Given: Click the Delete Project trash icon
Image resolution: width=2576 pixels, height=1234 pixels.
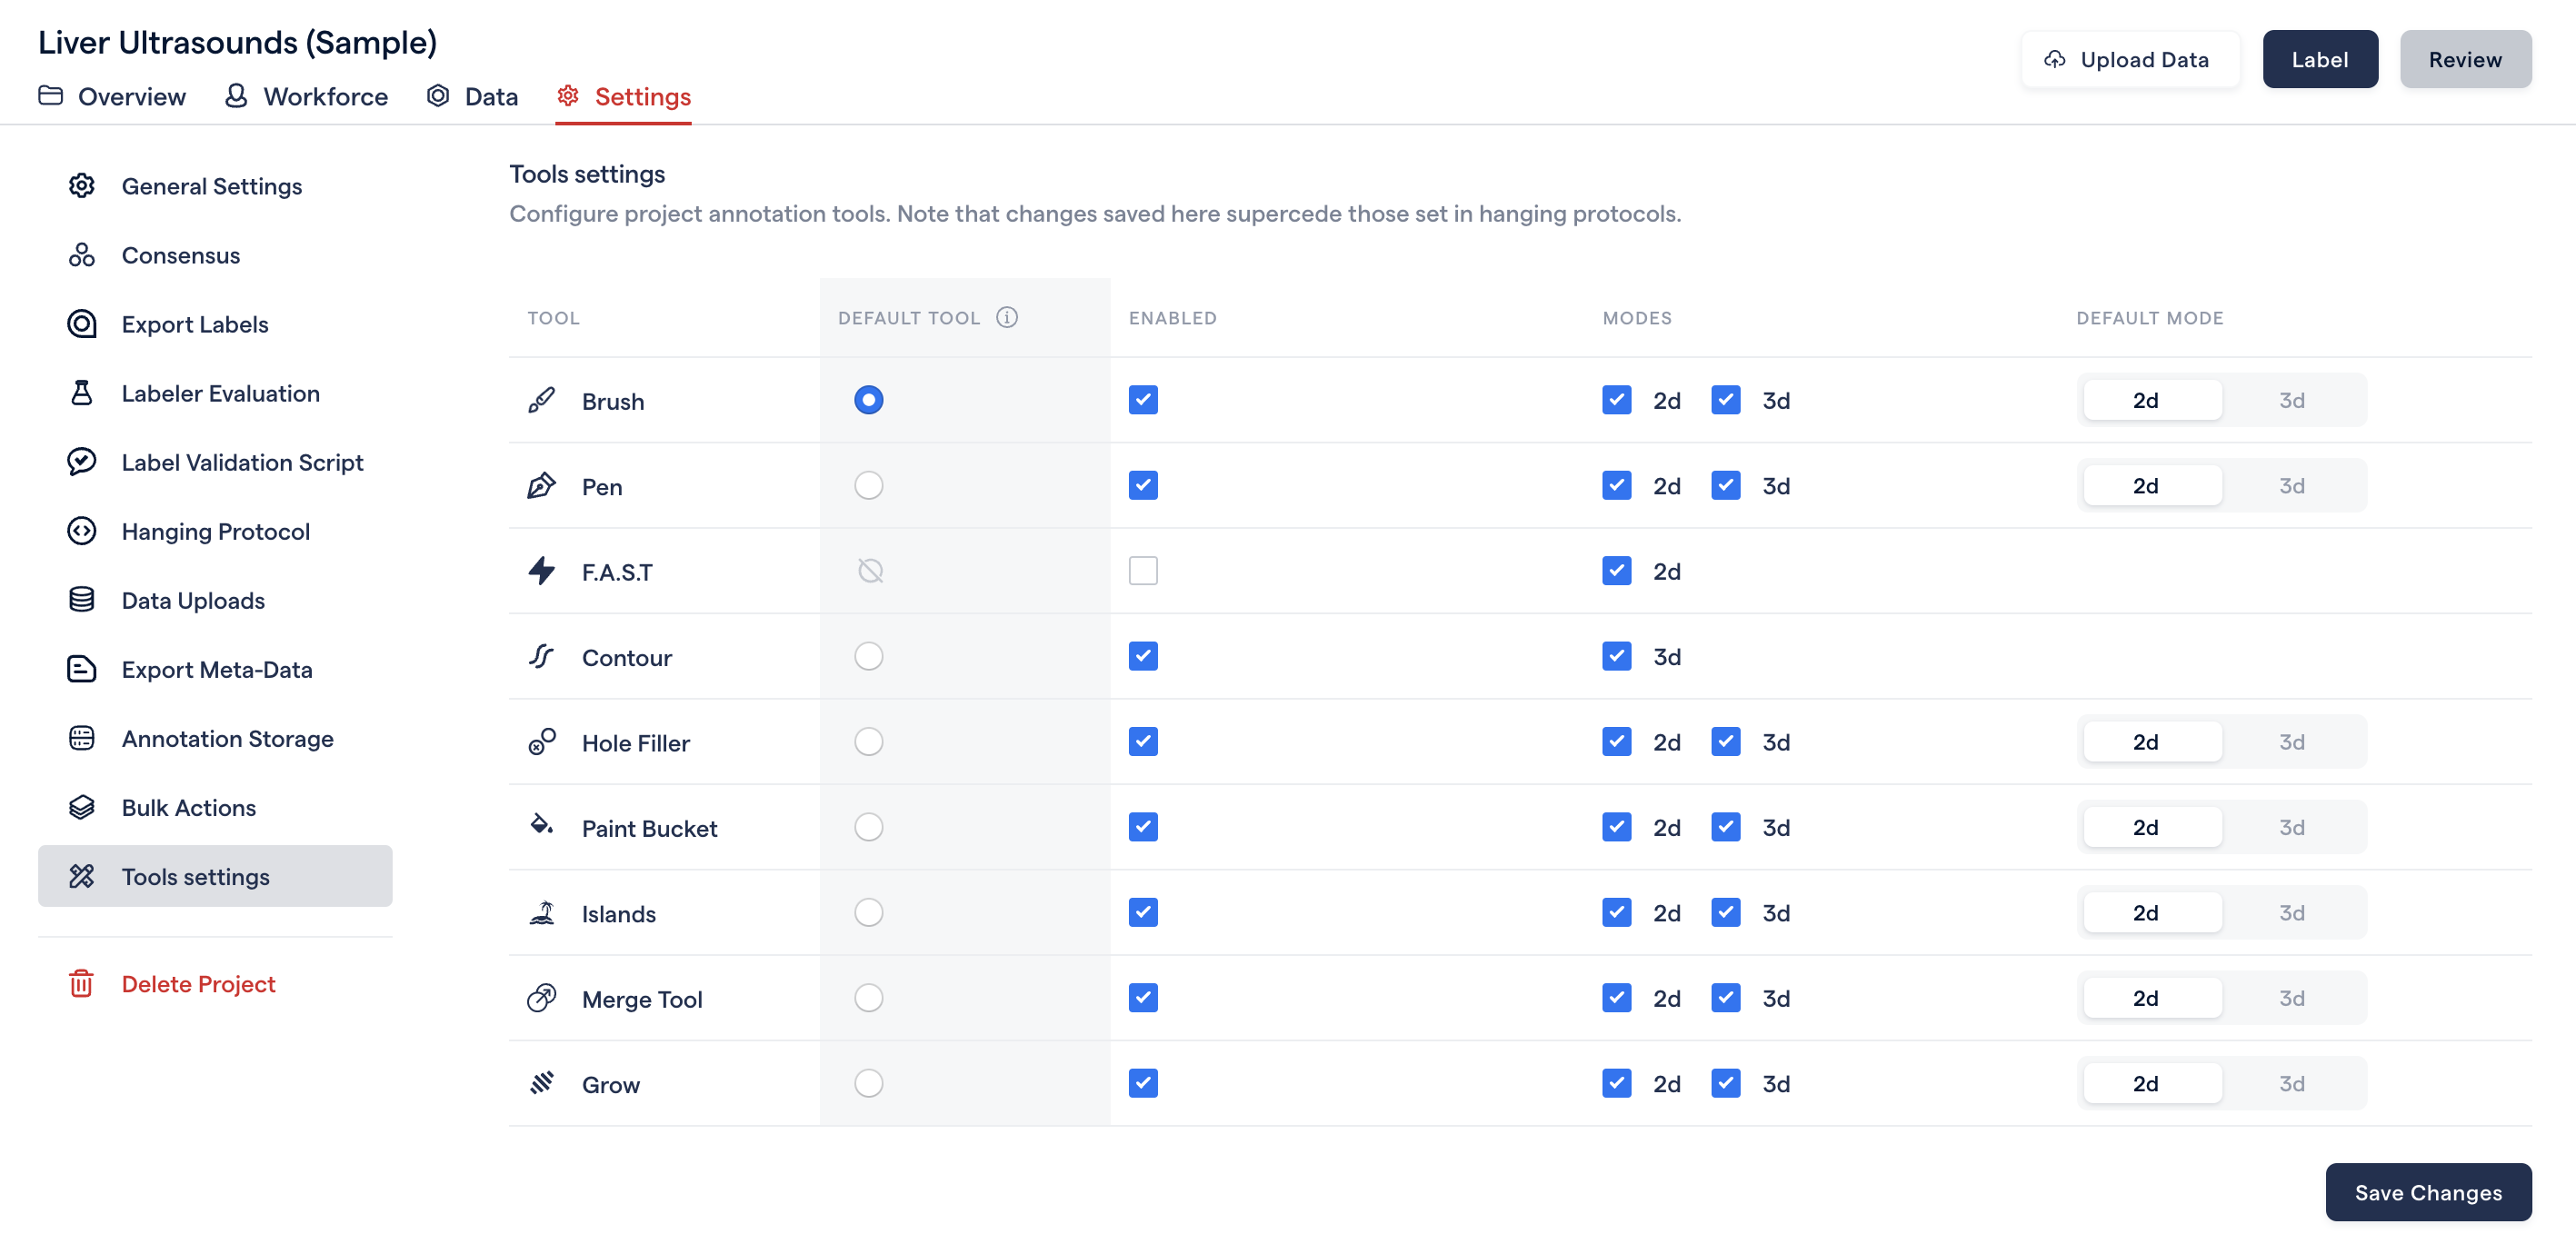Looking at the screenshot, I should click(82, 984).
